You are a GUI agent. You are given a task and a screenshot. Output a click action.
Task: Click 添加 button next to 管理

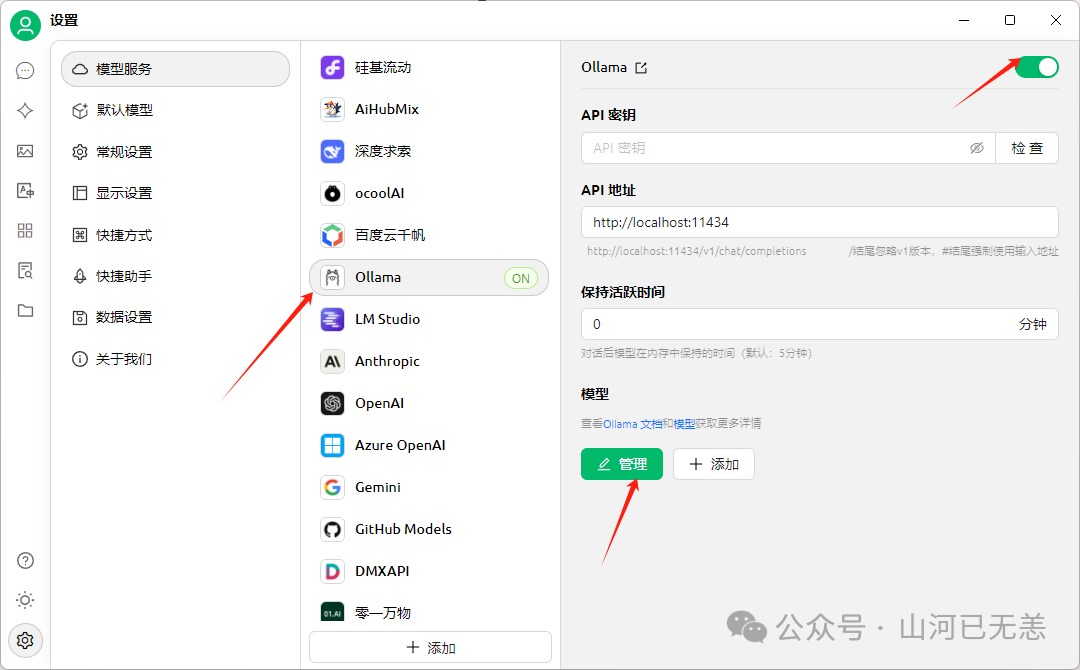click(x=714, y=464)
